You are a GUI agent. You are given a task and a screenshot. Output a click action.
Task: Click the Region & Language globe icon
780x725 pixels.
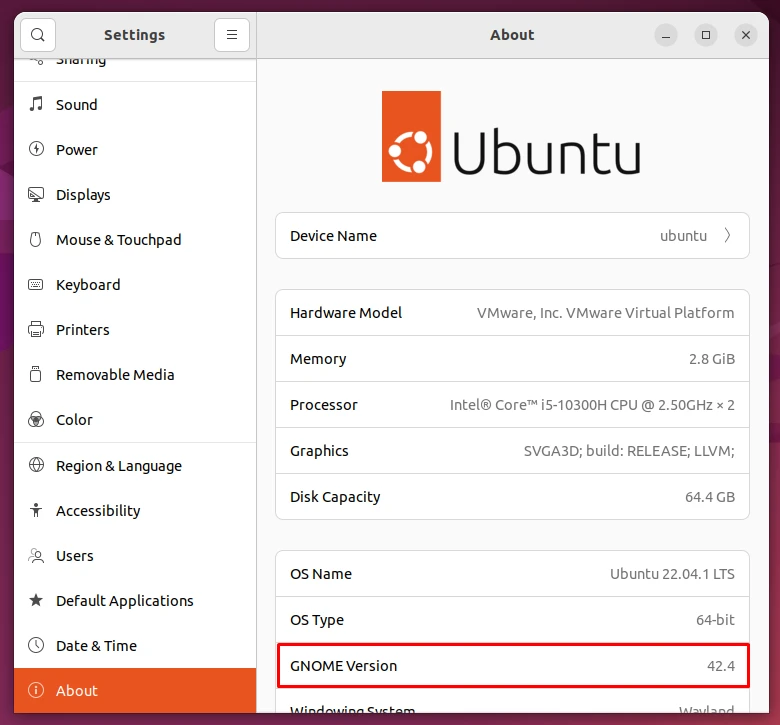click(x=36, y=465)
